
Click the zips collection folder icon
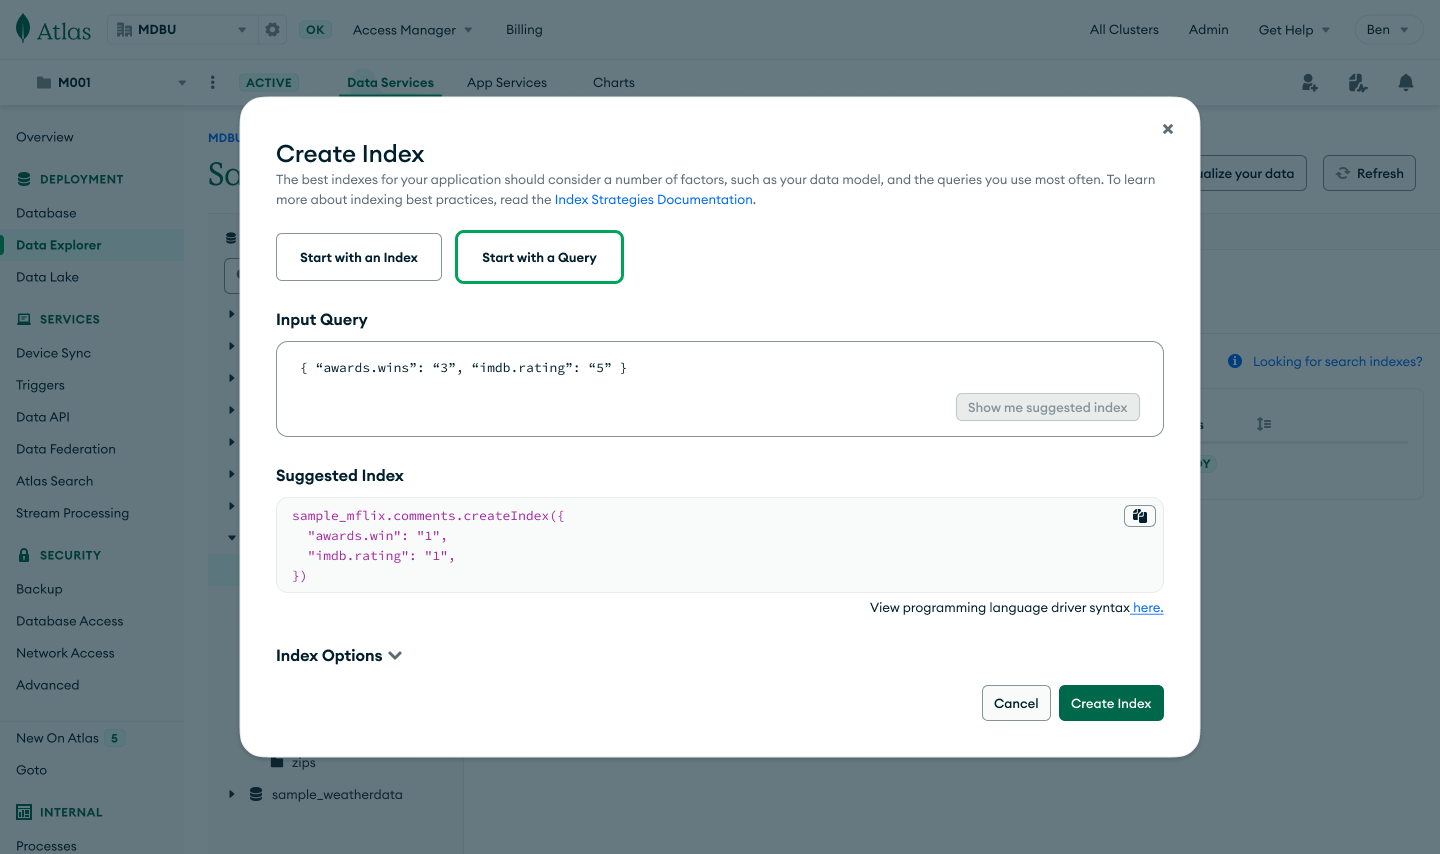[x=278, y=763]
